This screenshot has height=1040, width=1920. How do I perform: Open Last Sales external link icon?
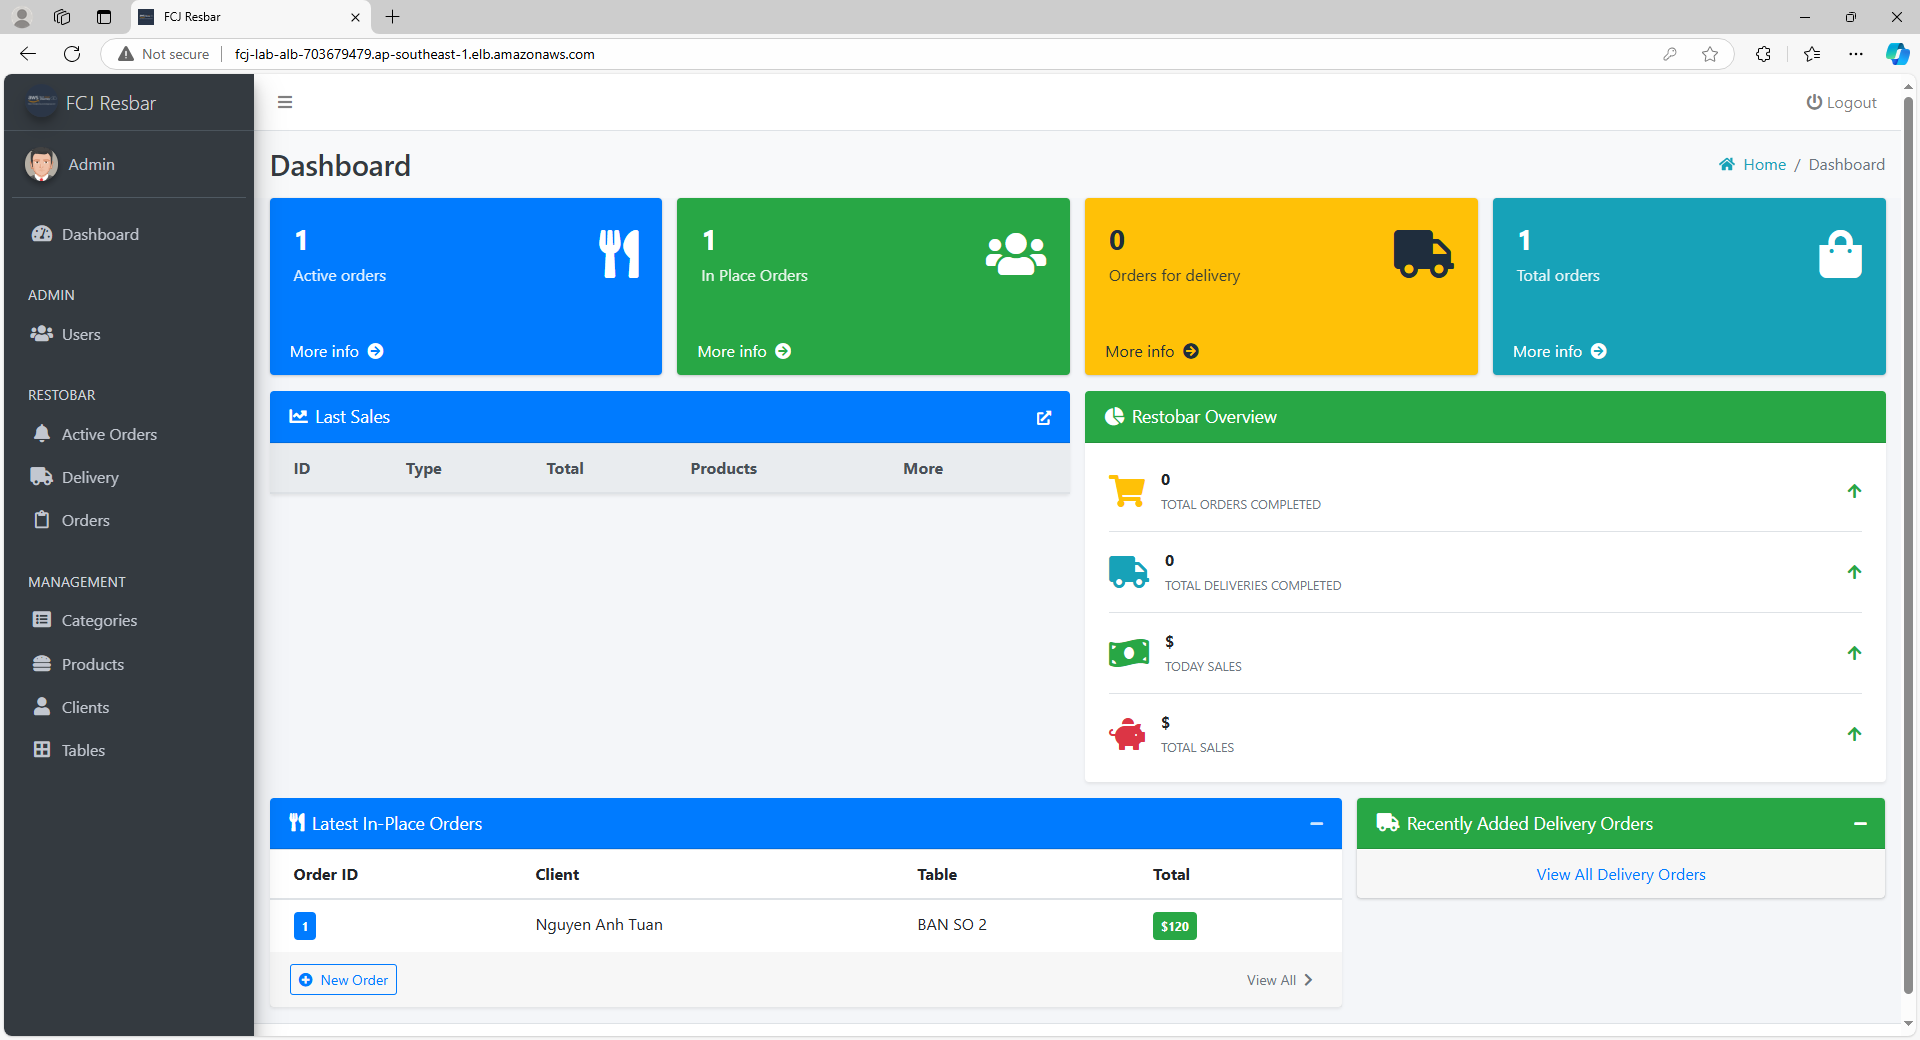1044,417
